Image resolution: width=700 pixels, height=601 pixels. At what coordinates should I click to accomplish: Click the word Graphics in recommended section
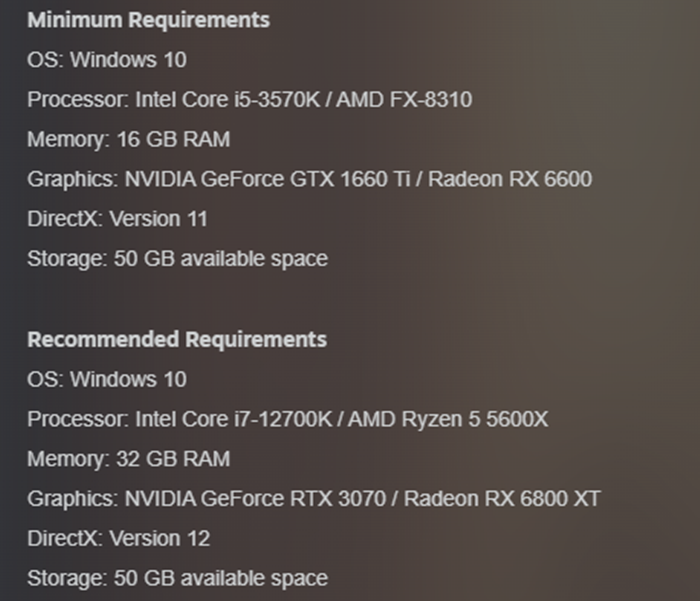tap(72, 499)
